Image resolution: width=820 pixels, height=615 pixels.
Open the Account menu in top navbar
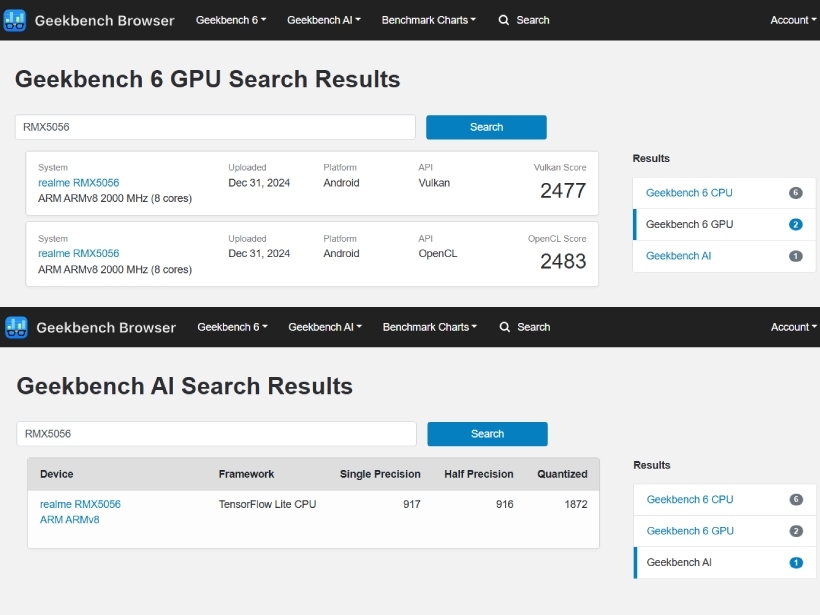pyautogui.click(x=793, y=20)
